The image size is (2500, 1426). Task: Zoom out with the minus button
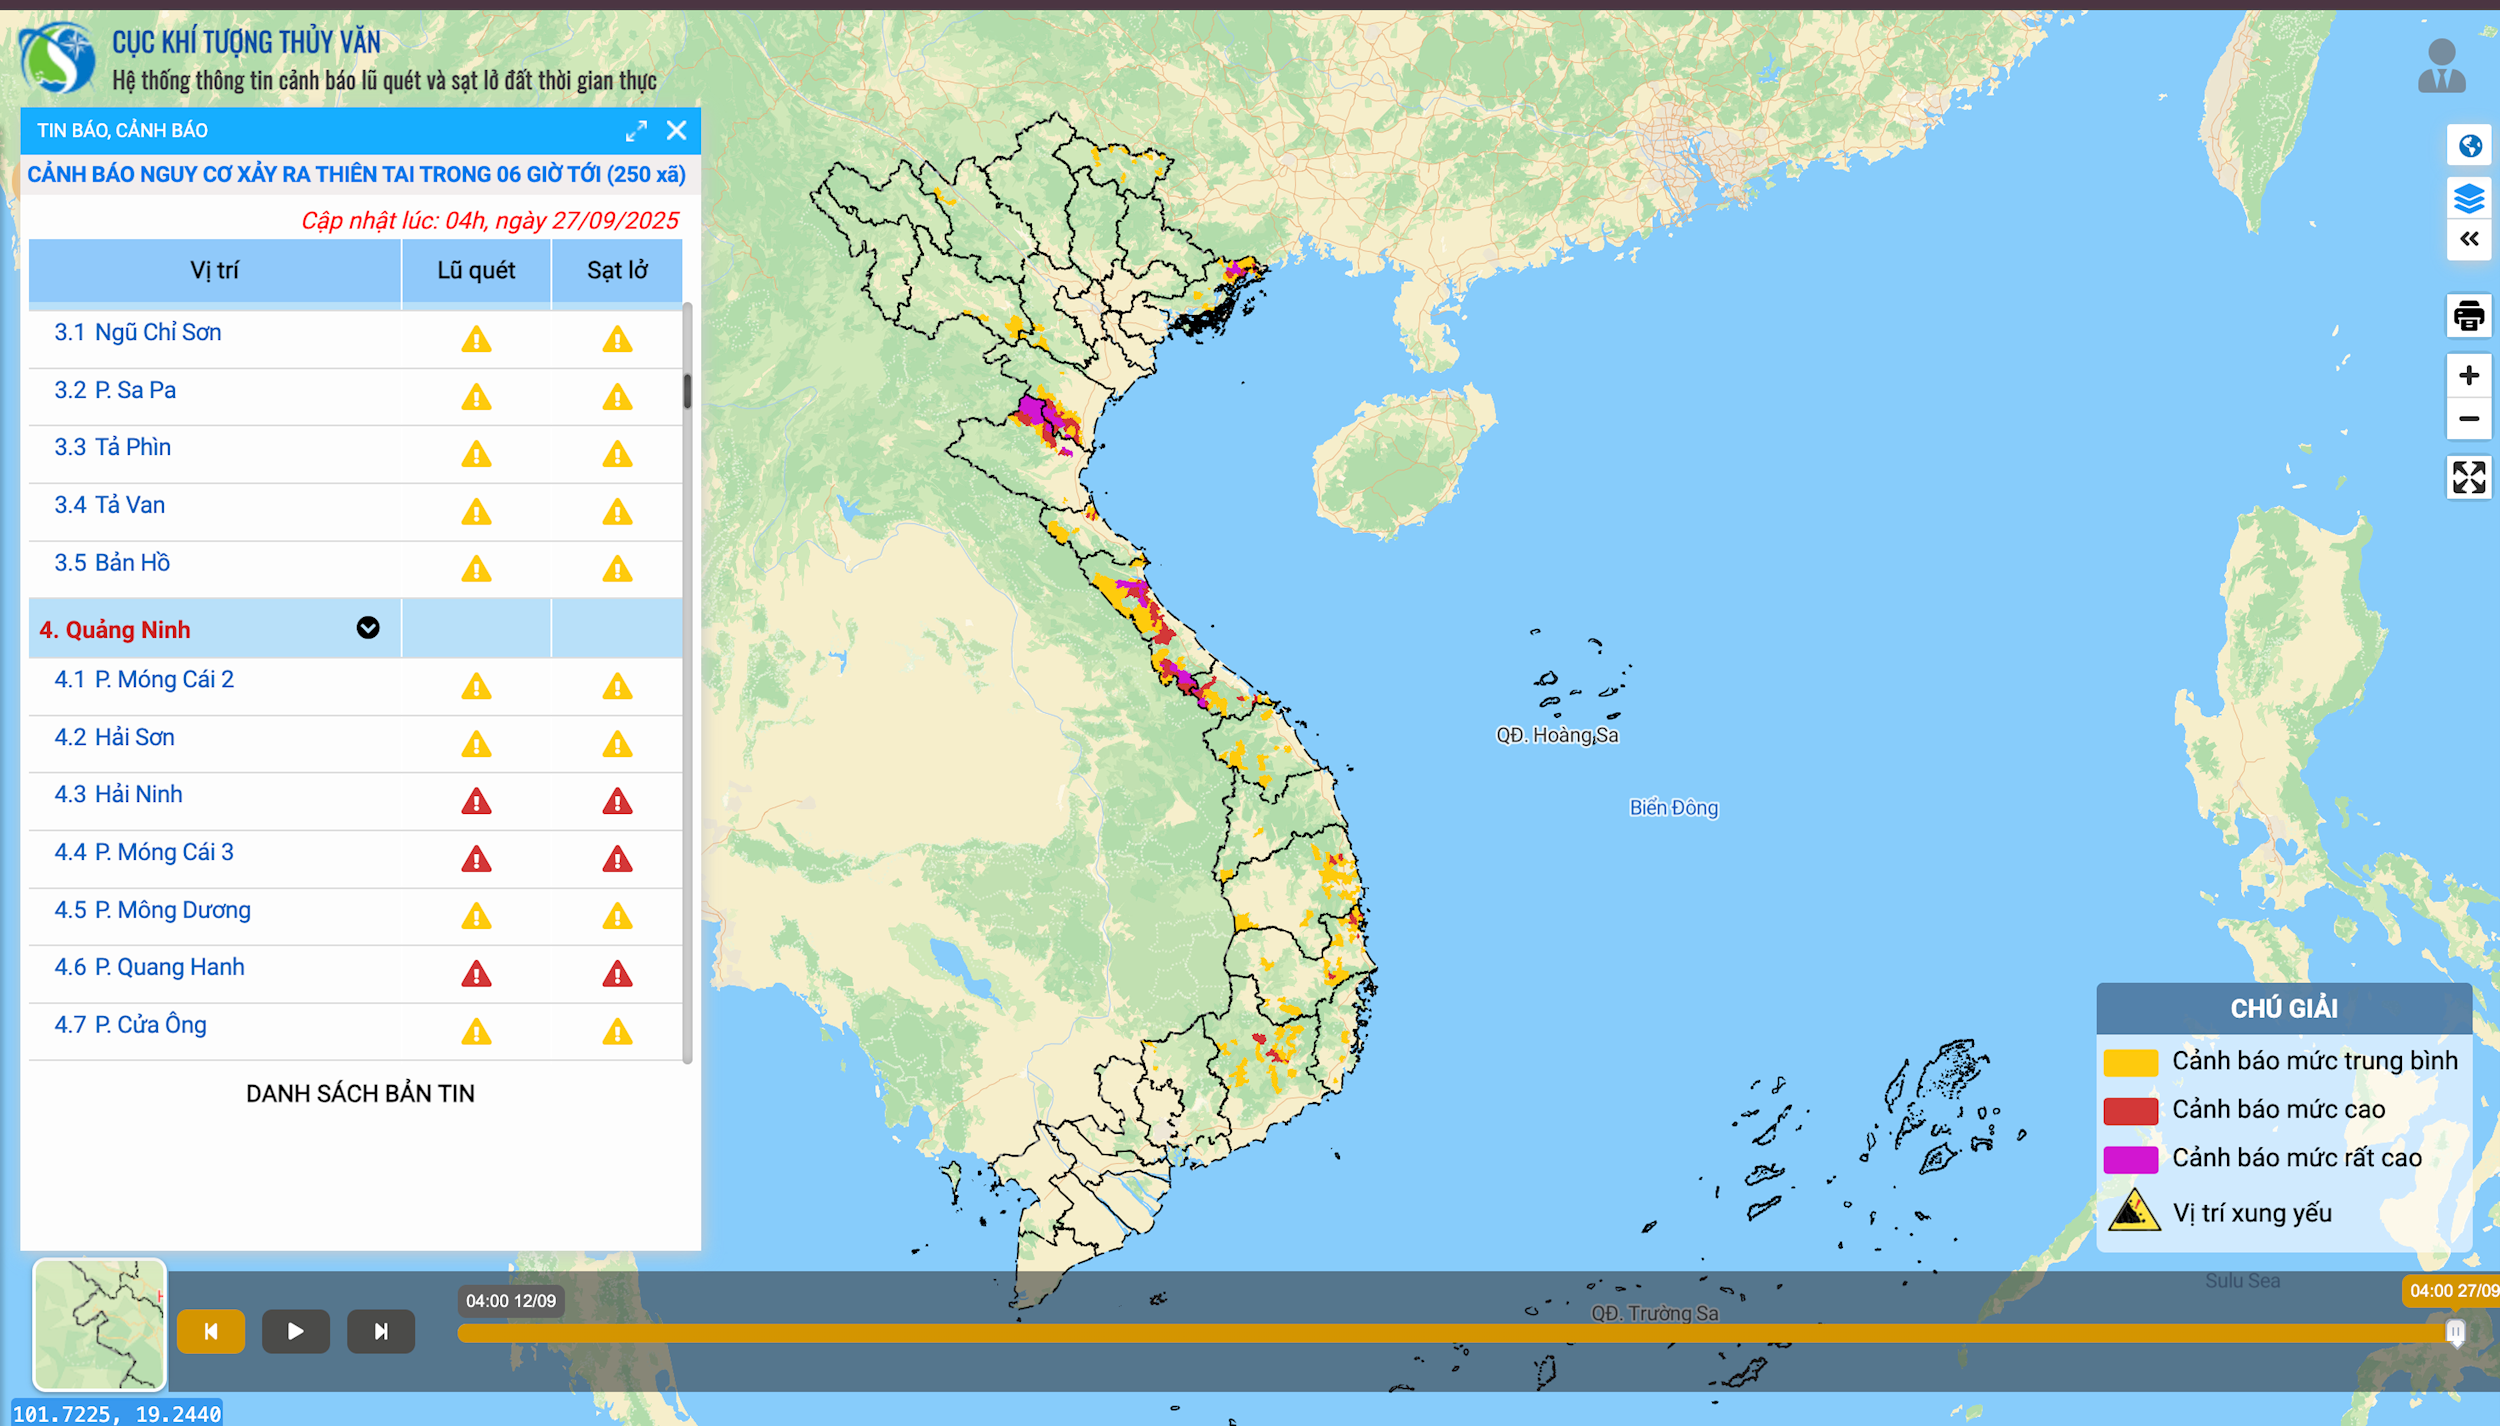point(2469,419)
